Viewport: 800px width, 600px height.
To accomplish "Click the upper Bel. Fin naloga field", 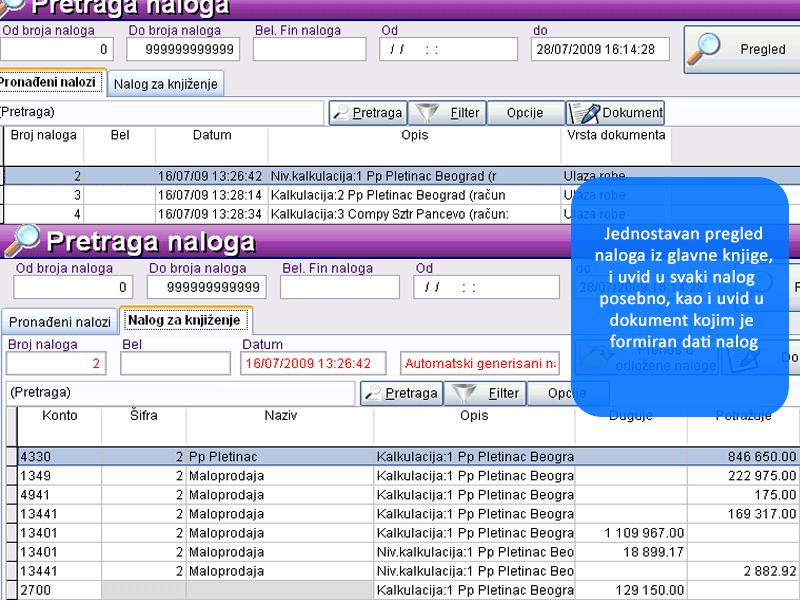I will coord(309,49).
